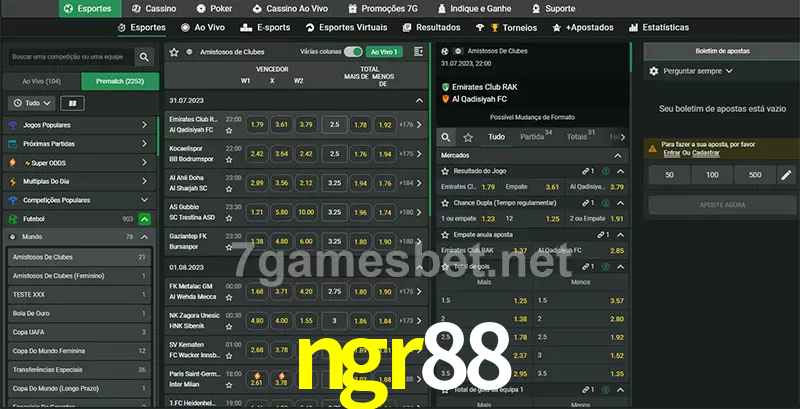Select the 100 quick stake button
Screen dimensions: 800x409
point(711,175)
